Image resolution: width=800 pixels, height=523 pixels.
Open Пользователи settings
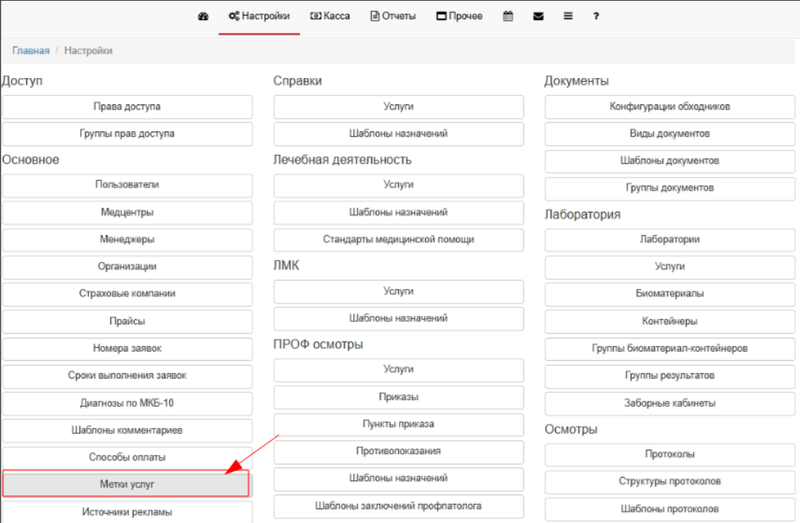pyautogui.click(x=127, y=185)
